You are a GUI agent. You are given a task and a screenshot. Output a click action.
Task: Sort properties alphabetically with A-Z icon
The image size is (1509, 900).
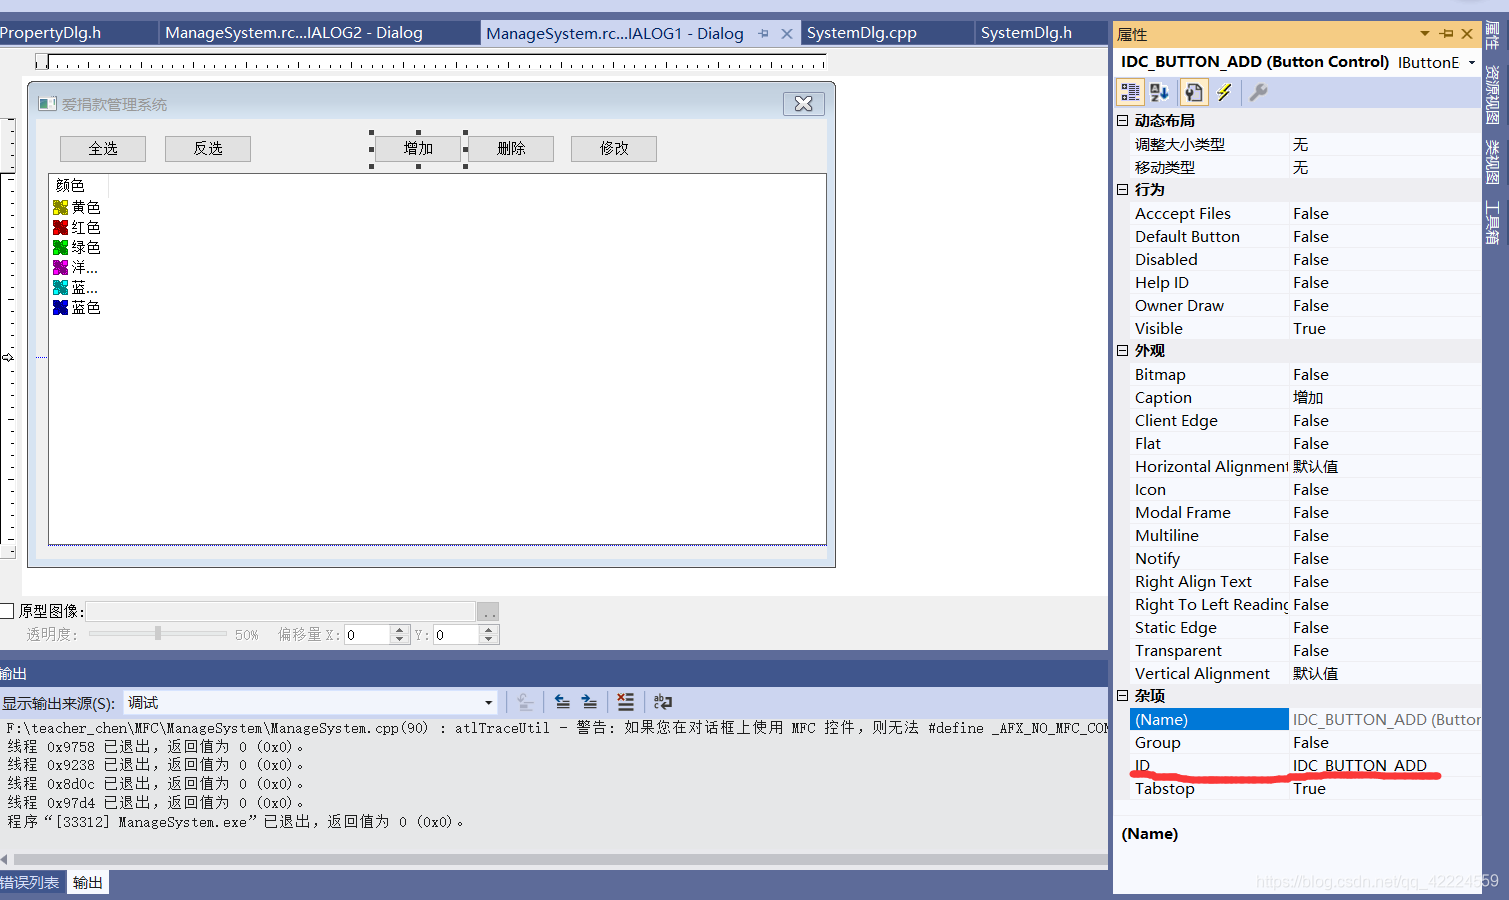click(x=1160, y=92)
